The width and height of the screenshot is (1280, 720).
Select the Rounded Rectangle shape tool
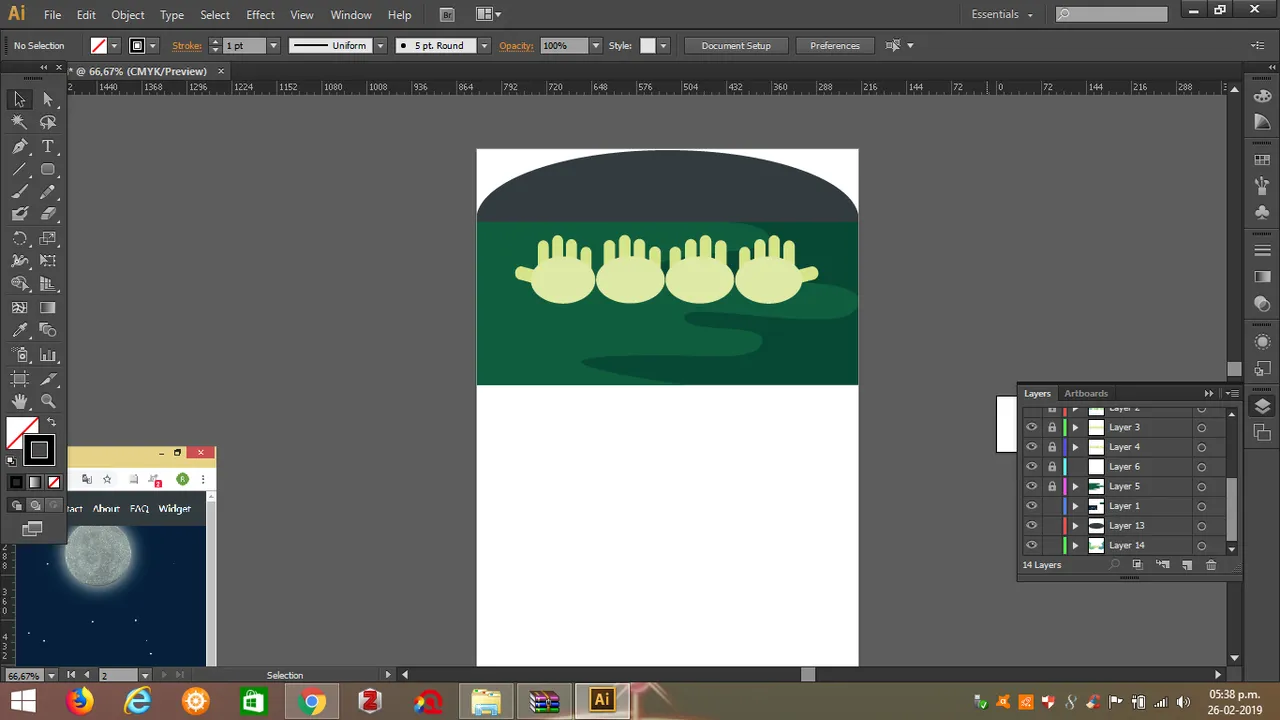pyautogui.click(x=47, y=169)
